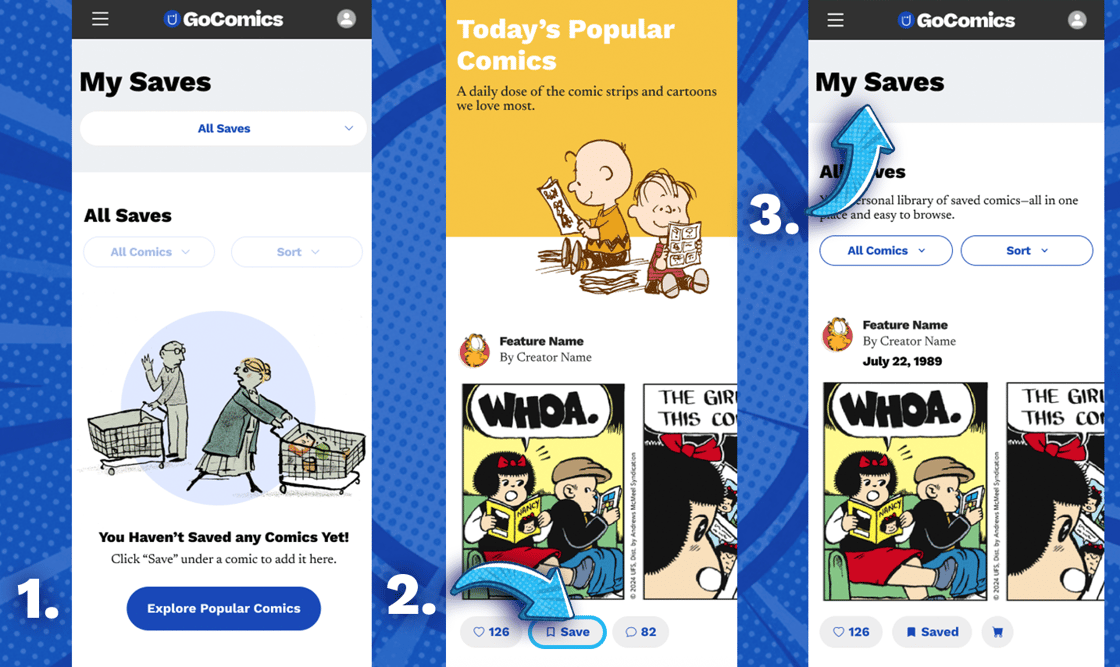The width and height of the screenshot is (1120, 667).
Task: Like the comic with 126 hearts, middle screen
Action: point(491,632)
